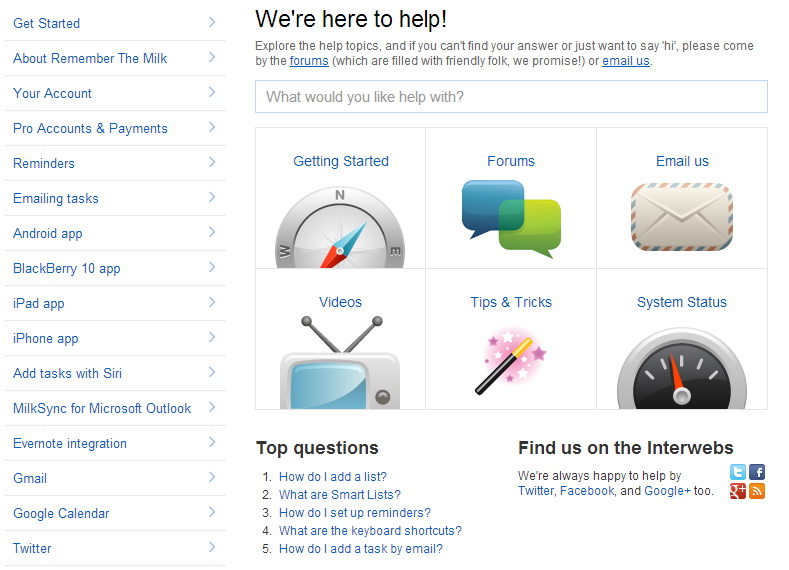Expand the Reminders chevron arrow

212,162
